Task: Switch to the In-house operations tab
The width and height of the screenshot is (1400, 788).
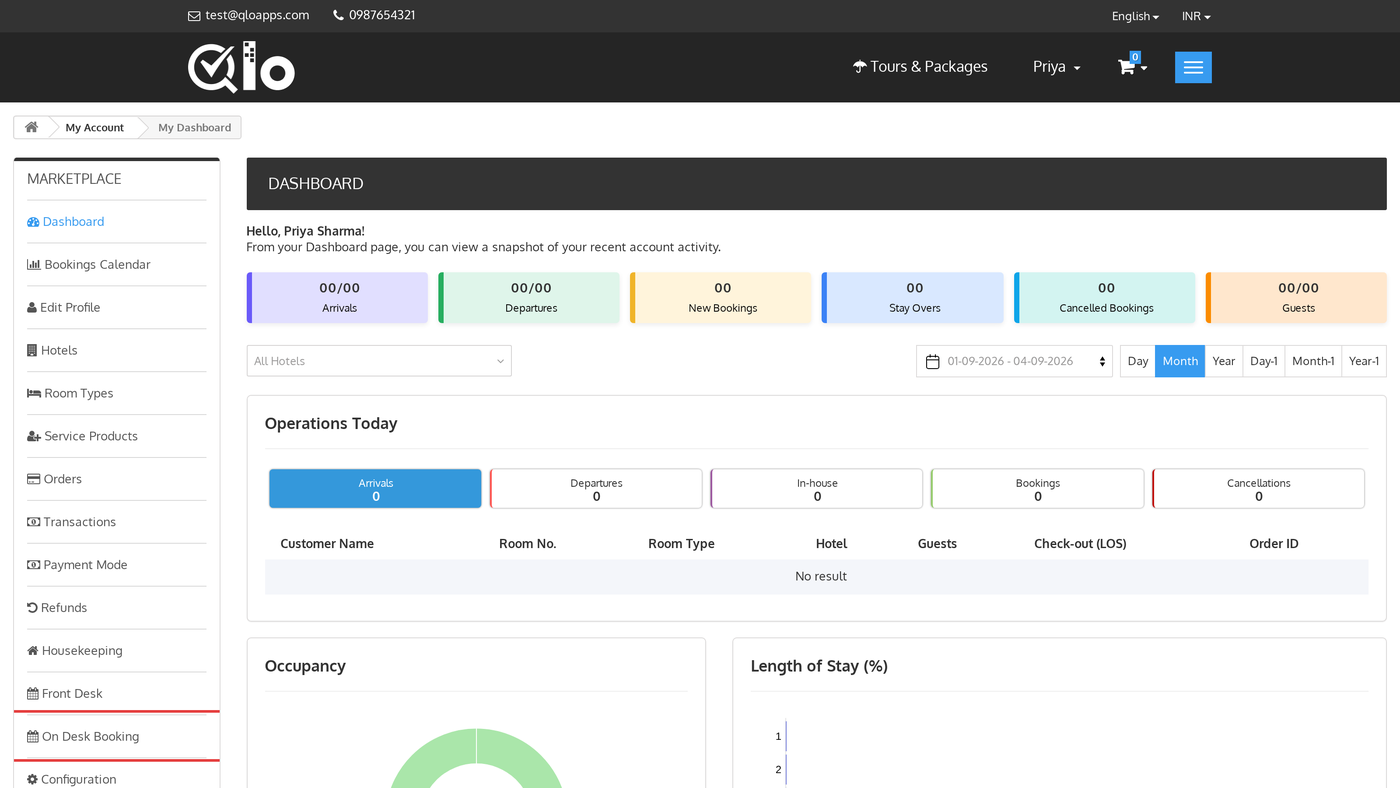Action: tap(817, 489)
